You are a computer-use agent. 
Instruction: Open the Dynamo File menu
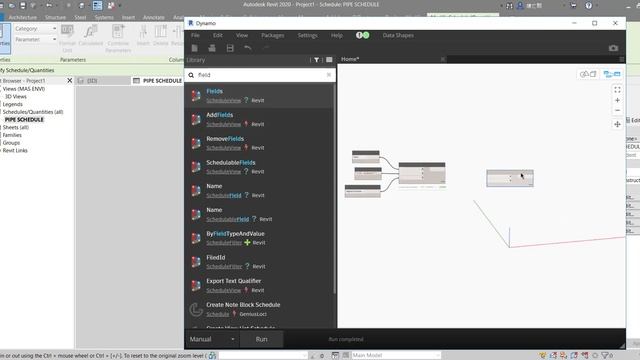point(195,36)
